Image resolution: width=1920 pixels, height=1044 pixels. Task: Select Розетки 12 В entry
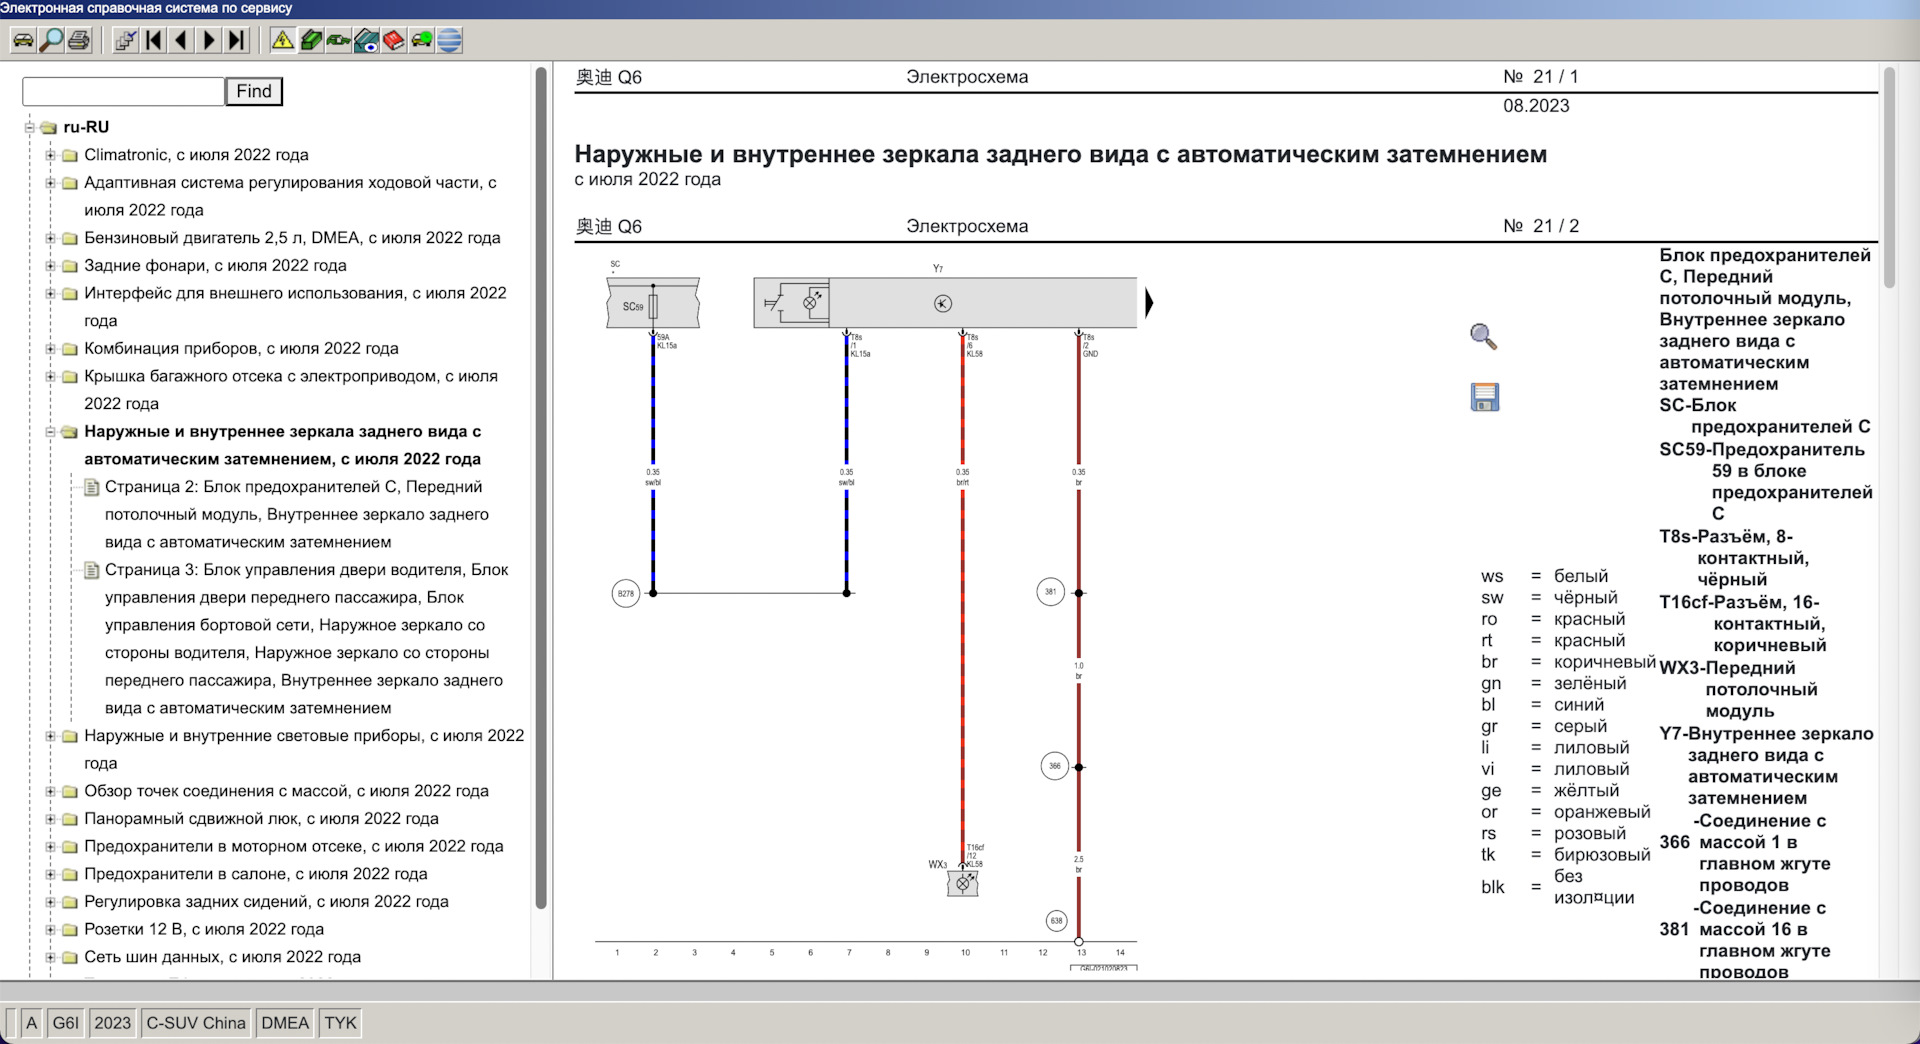click(204, 929)
